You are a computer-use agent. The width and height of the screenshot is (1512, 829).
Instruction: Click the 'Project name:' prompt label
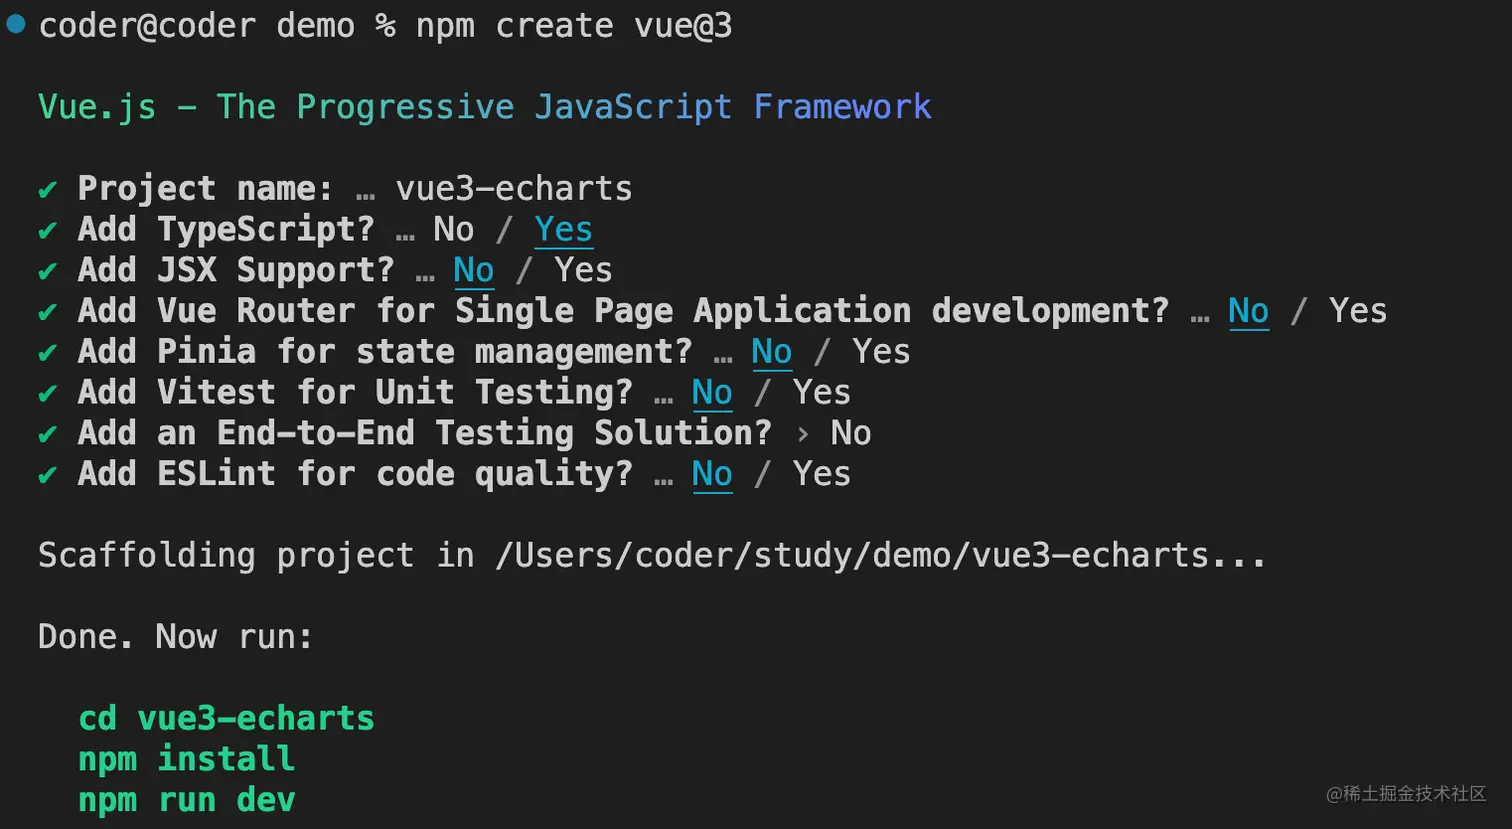click(x=205, y=189)
